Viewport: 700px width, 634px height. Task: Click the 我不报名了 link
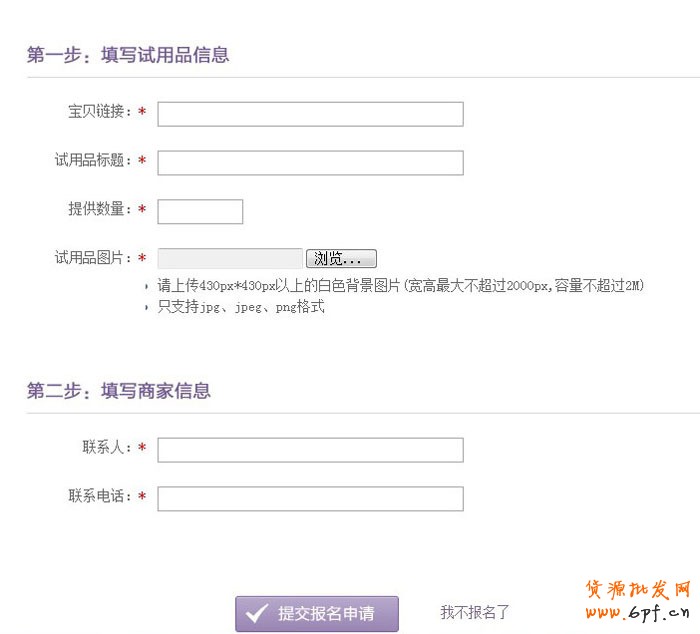(475, 612)
